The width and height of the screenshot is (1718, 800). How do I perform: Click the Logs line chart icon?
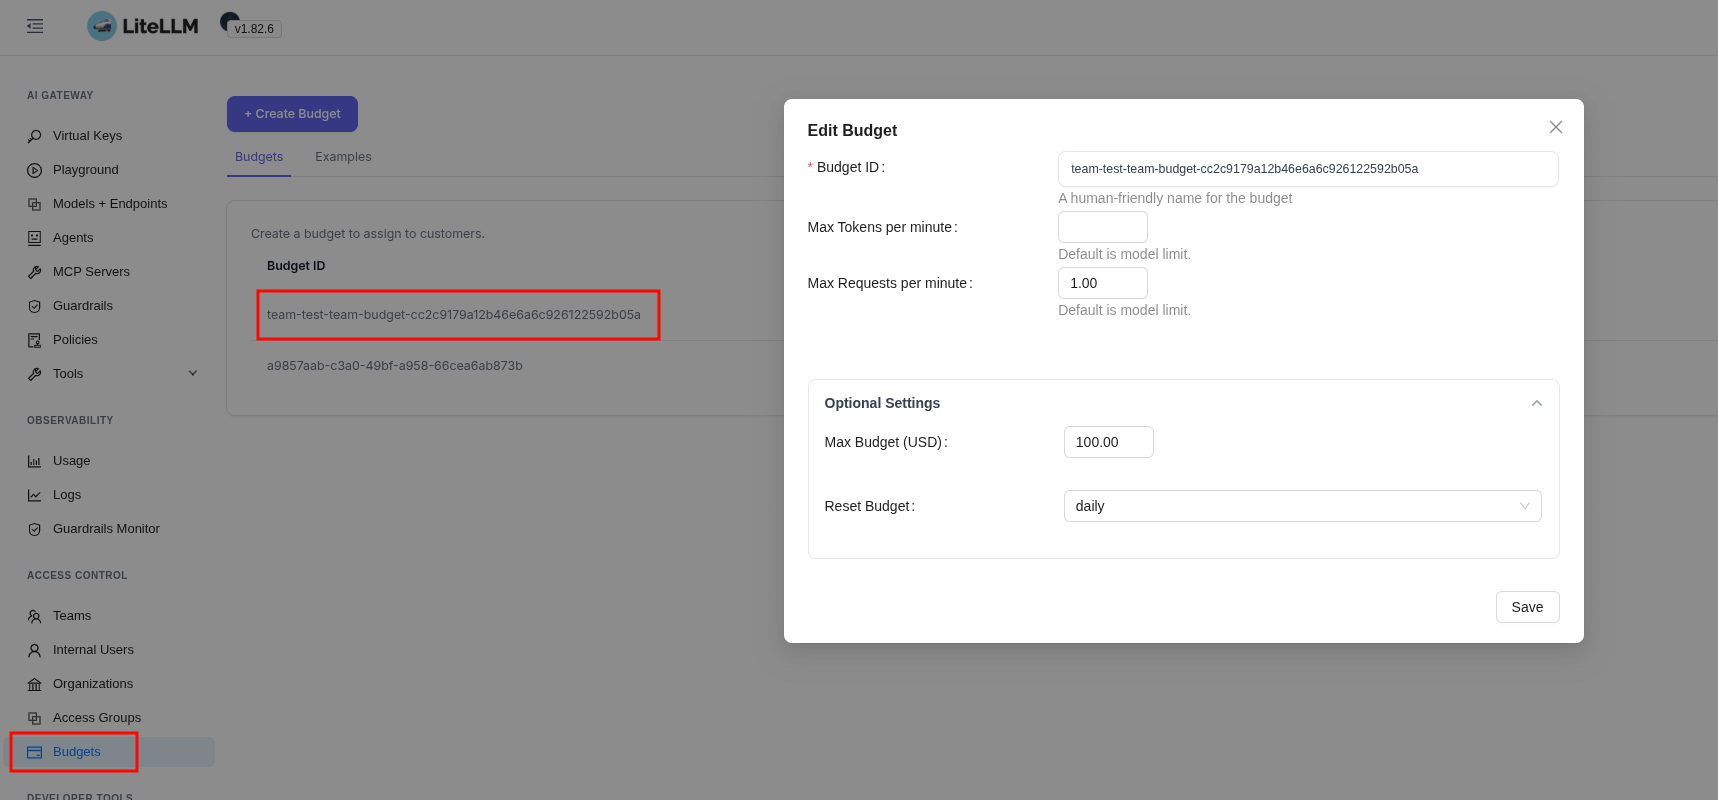[35, 495]
